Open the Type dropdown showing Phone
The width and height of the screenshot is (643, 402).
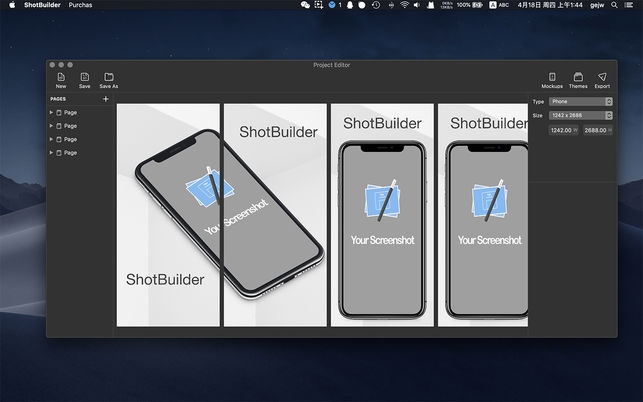click(581, 101)
